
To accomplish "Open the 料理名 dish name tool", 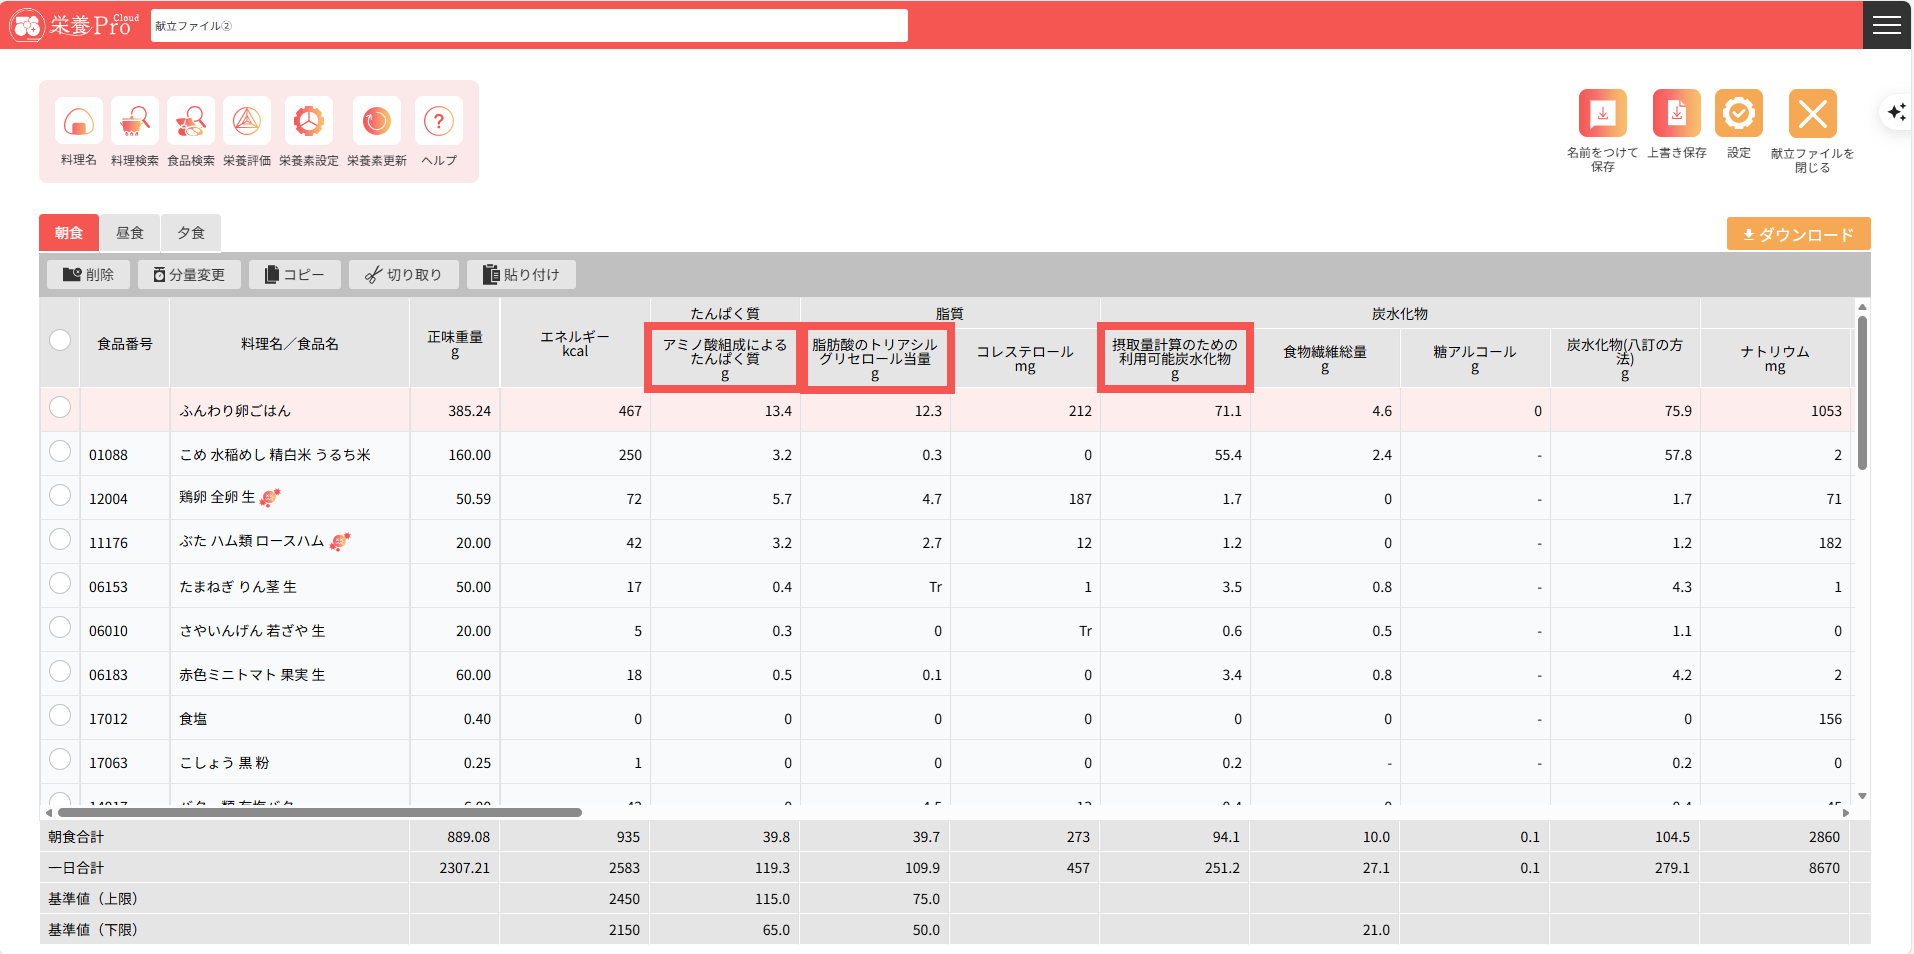I will click(78, 122).
